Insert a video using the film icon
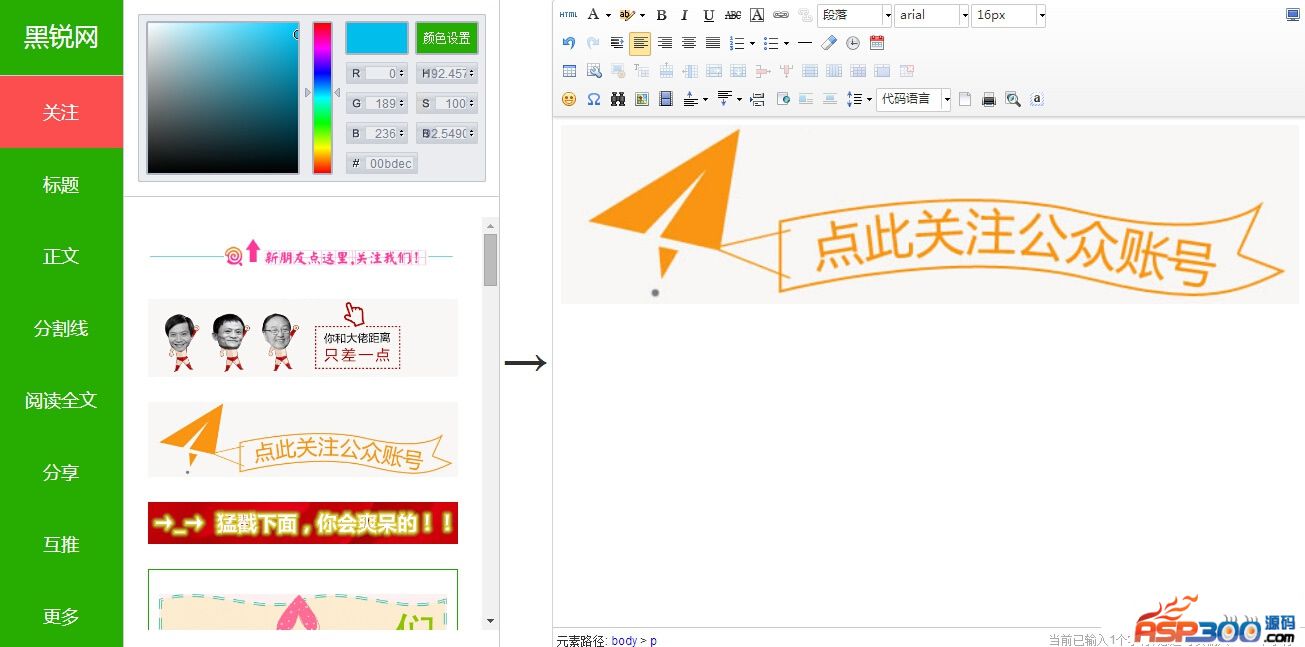The width and height of the screenshot is (1305, 647). click(666, 99)
